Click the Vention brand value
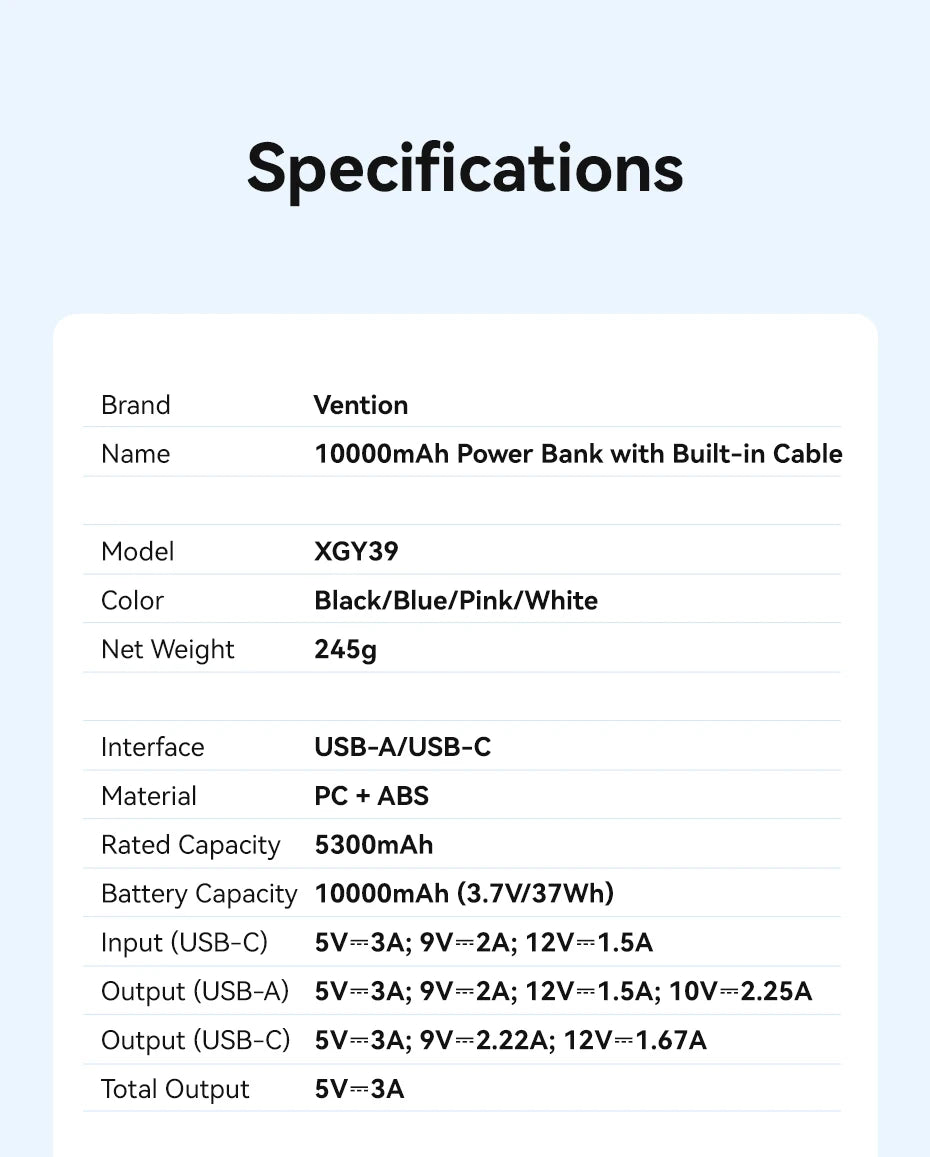This screenshot has width=930, height=1157. [361, 405]
